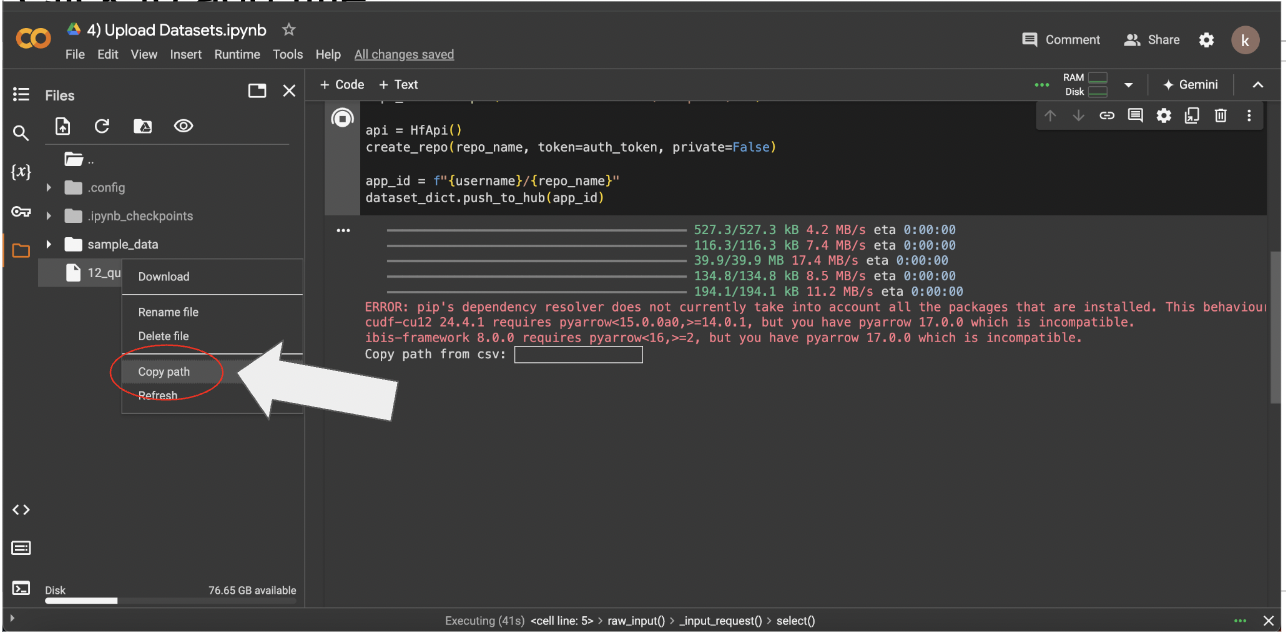This screenshot has height=636, width=1286.
Task: Star the notebook title
Action: click(x=289, y=30)
